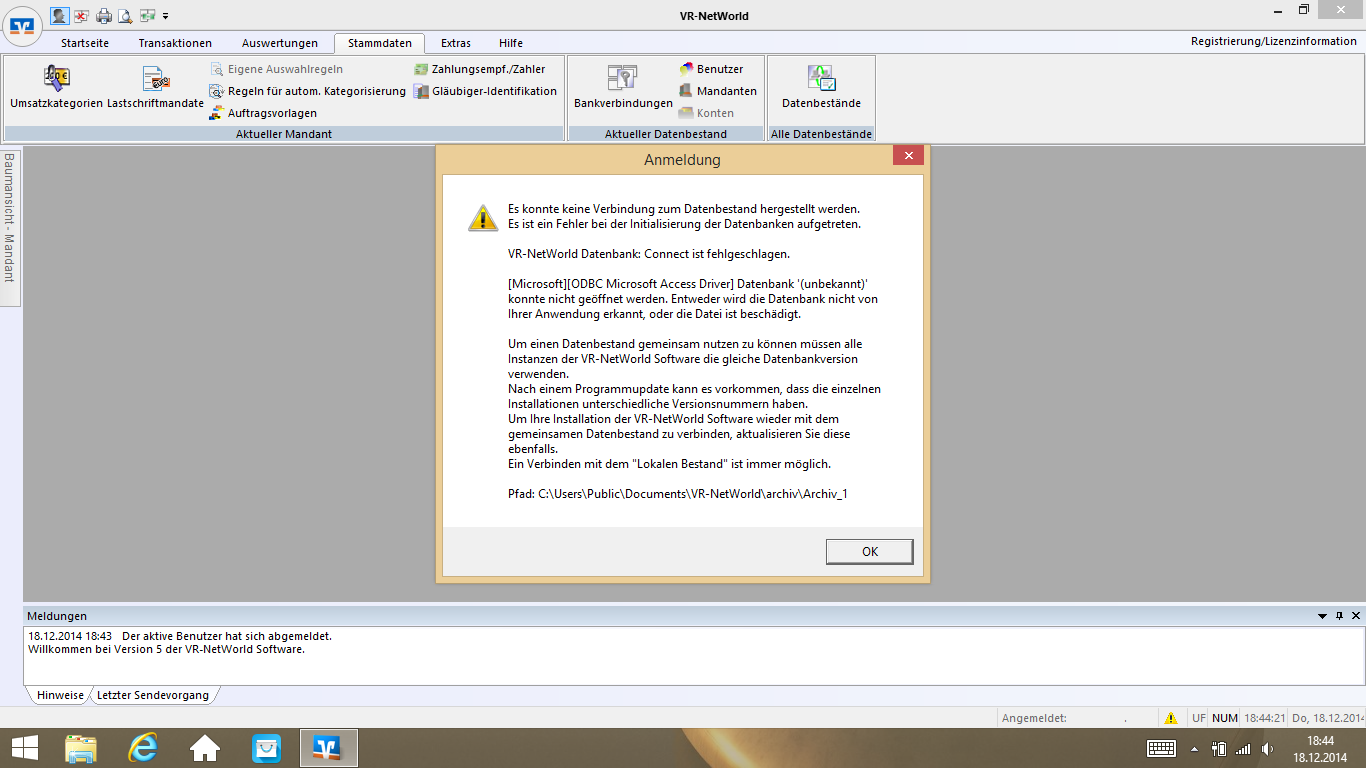Open Lastschriftmandate from the ribbon
The height and width of the screenshot is (768, 1366).
(x=155, y=86)
